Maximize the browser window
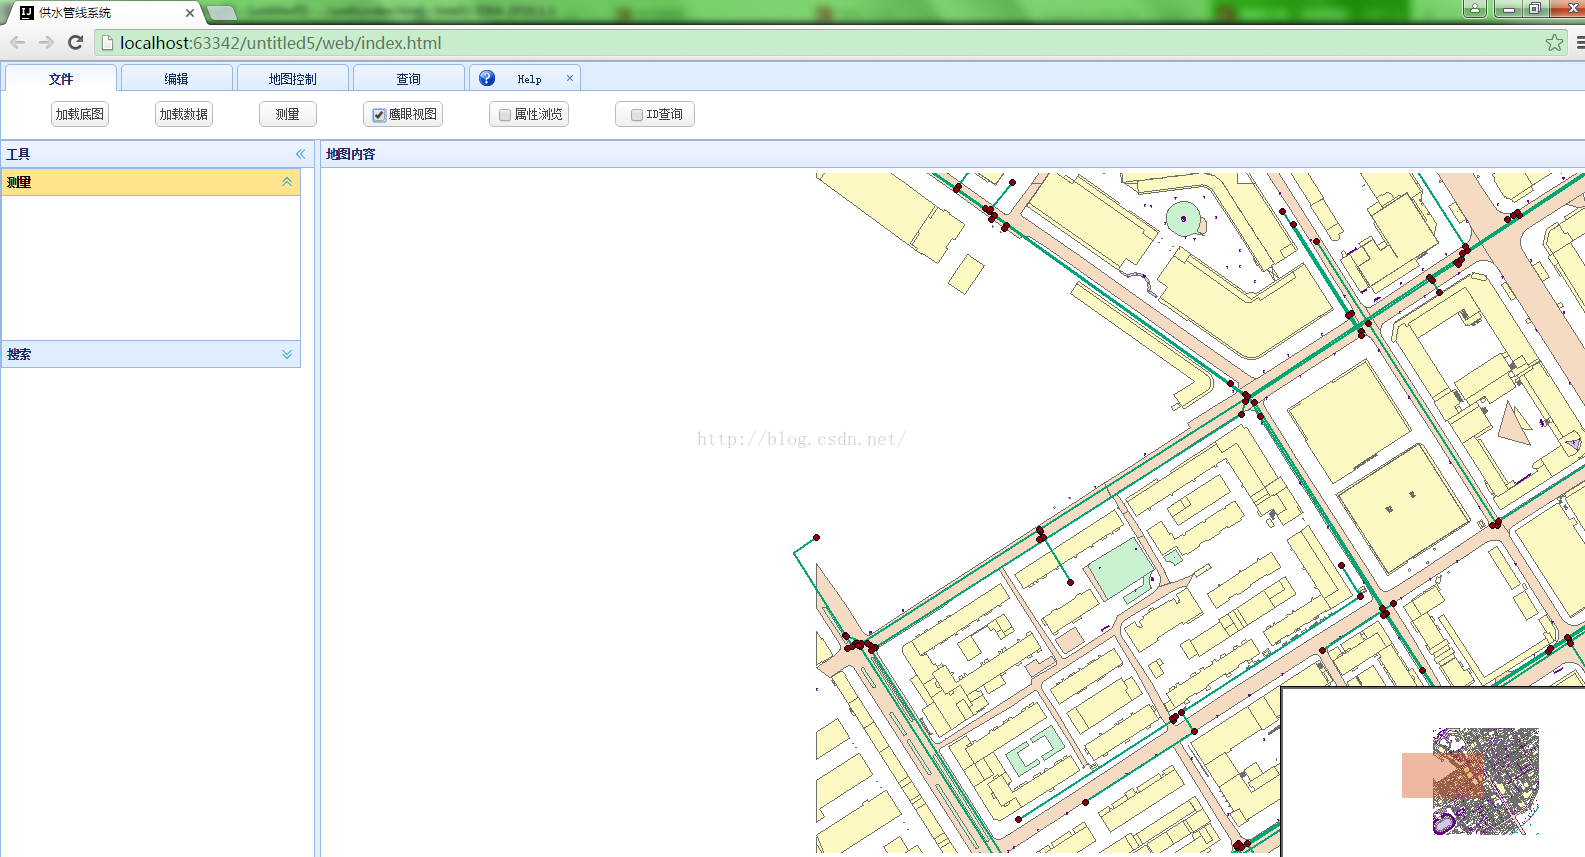This screenshot has height=857, width=1585. click(1535, 9)
